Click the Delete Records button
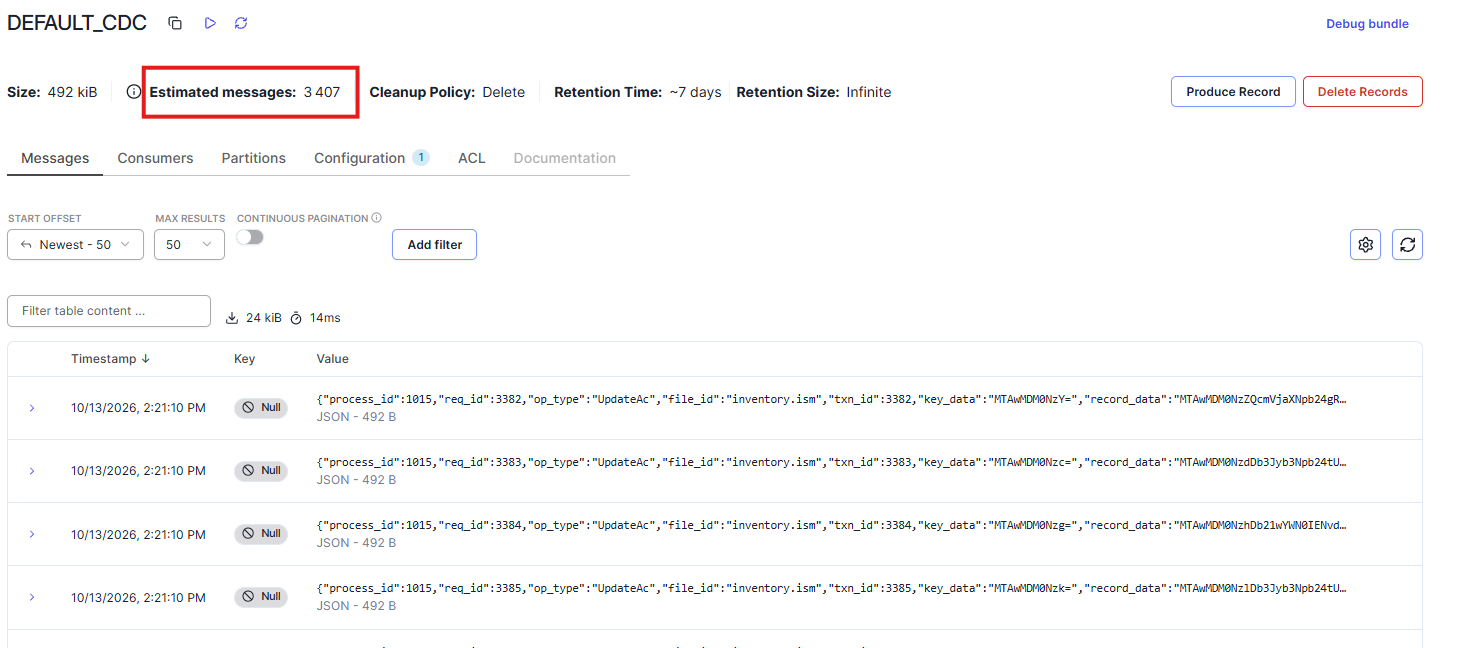The width and height of the screenshot is (1463, 648). tap(1363, 92)
